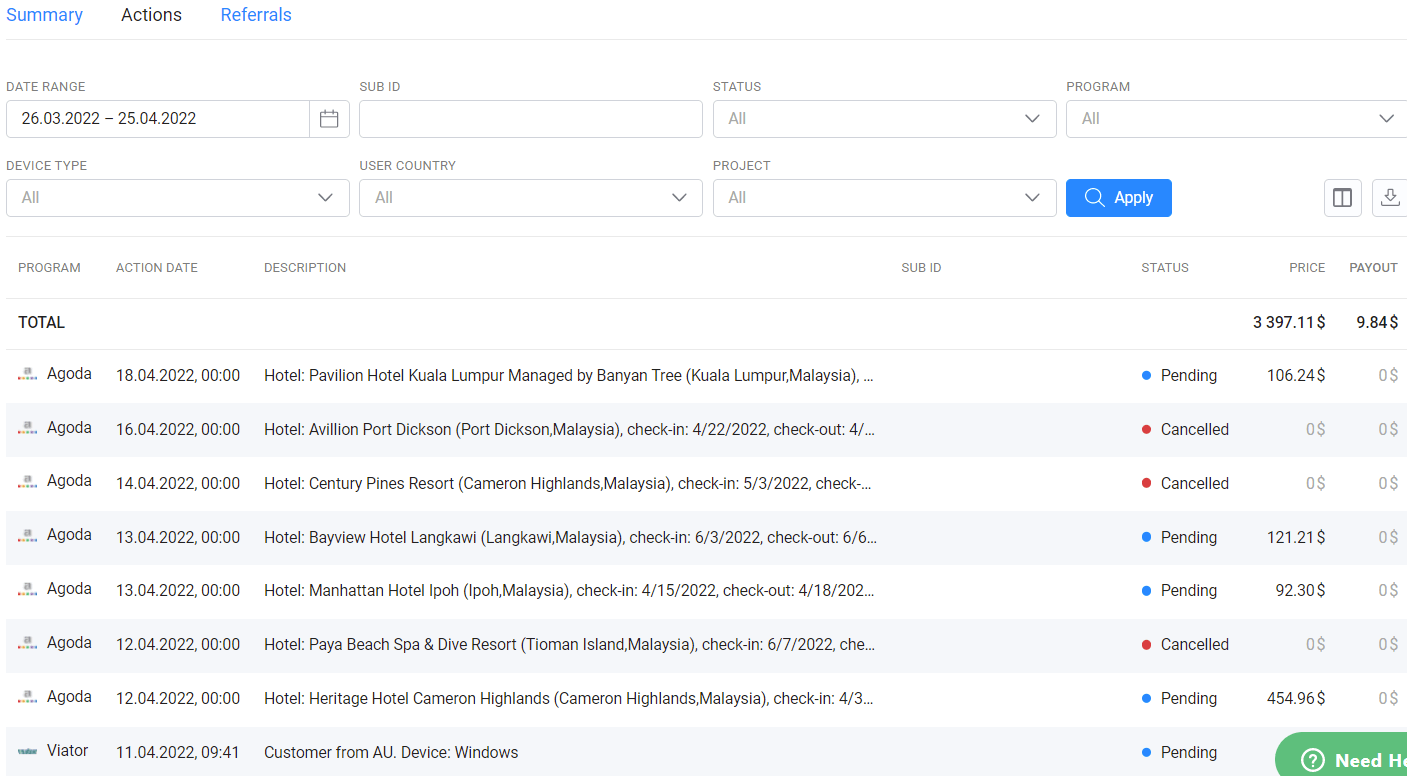Click the column settings icon

coord(1342,198)
